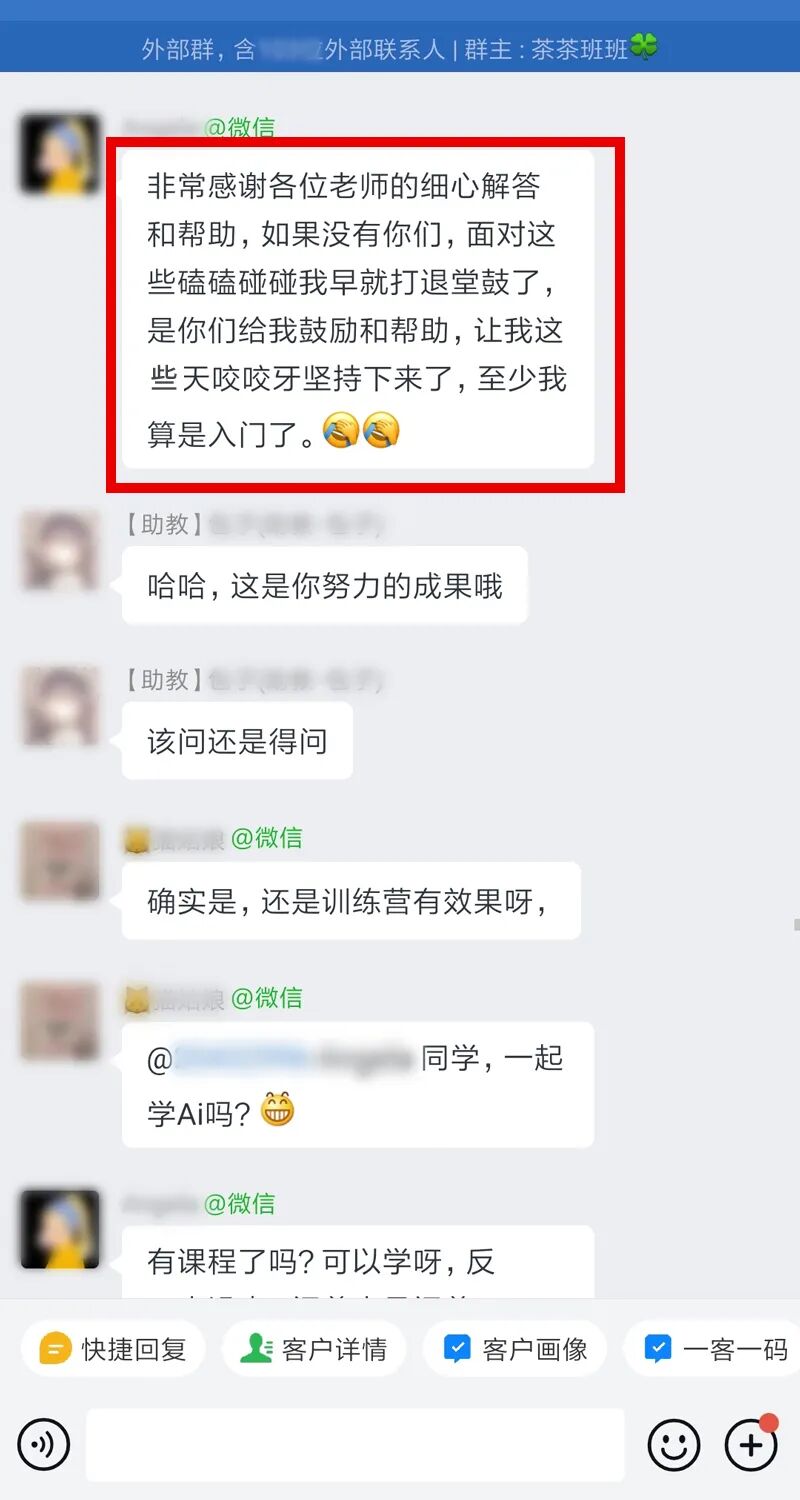Open the pearl earring avatar profile at top
Image resolution: width=800 pixels, height=1500 pixels.
60,154
